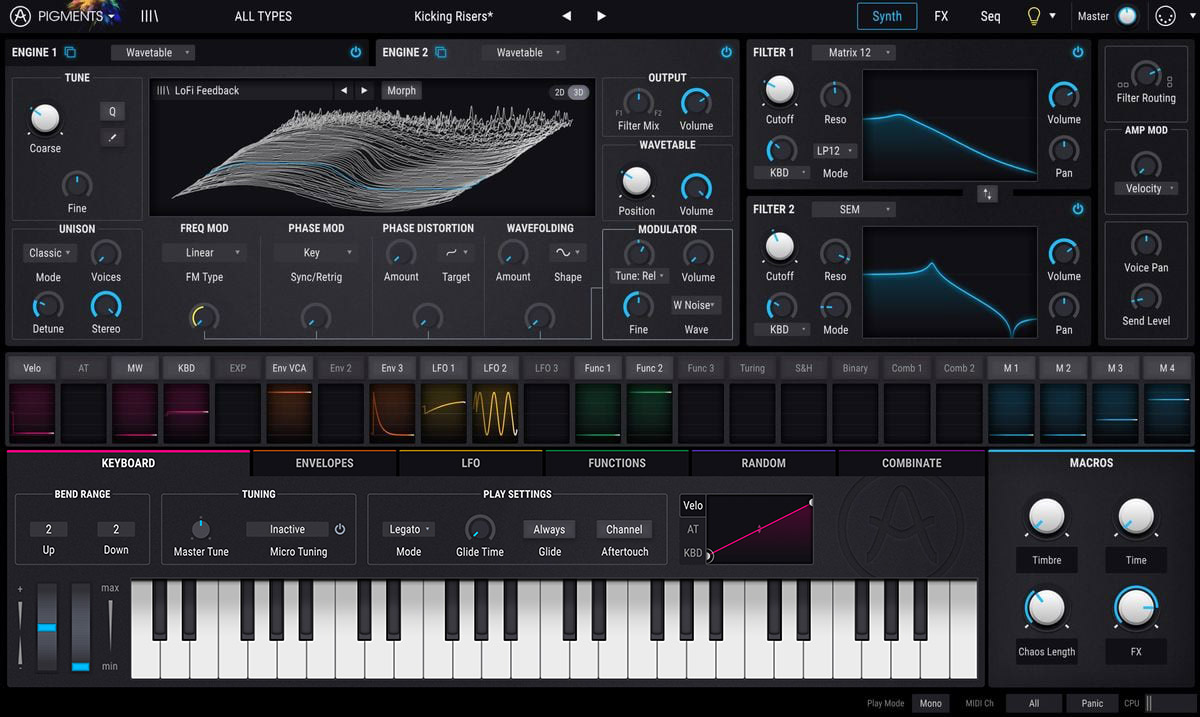Viewport: 1200px width, 717px height.
Task: Click the mod wheel slider
Action: click(x=80, y=628)
